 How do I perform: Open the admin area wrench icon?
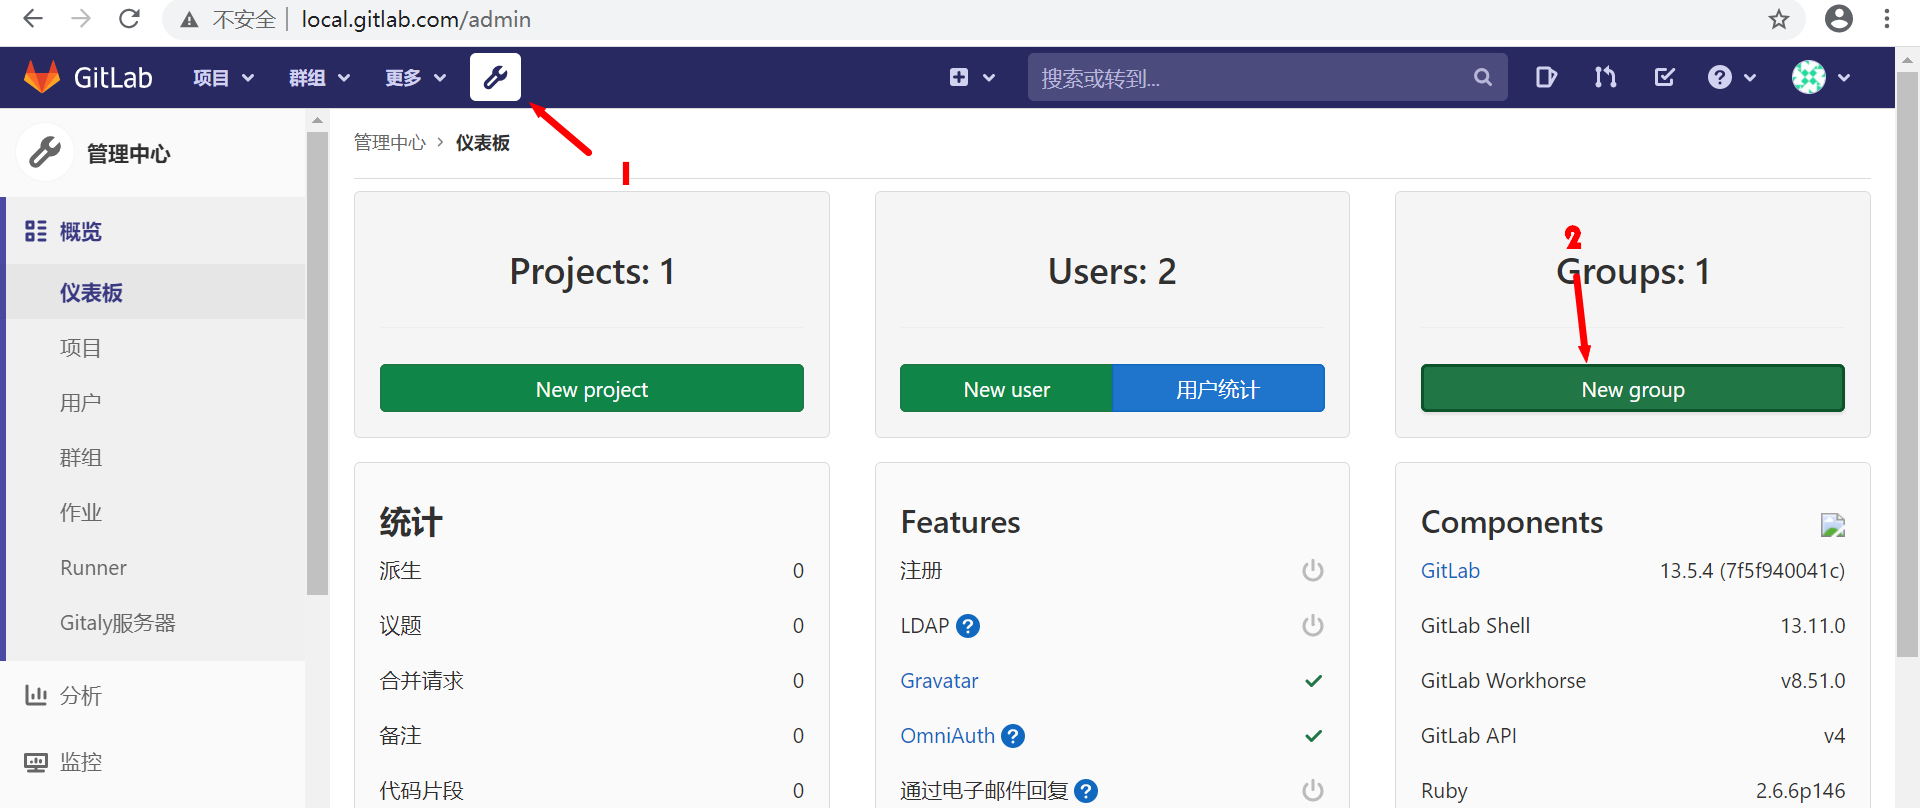495,77
